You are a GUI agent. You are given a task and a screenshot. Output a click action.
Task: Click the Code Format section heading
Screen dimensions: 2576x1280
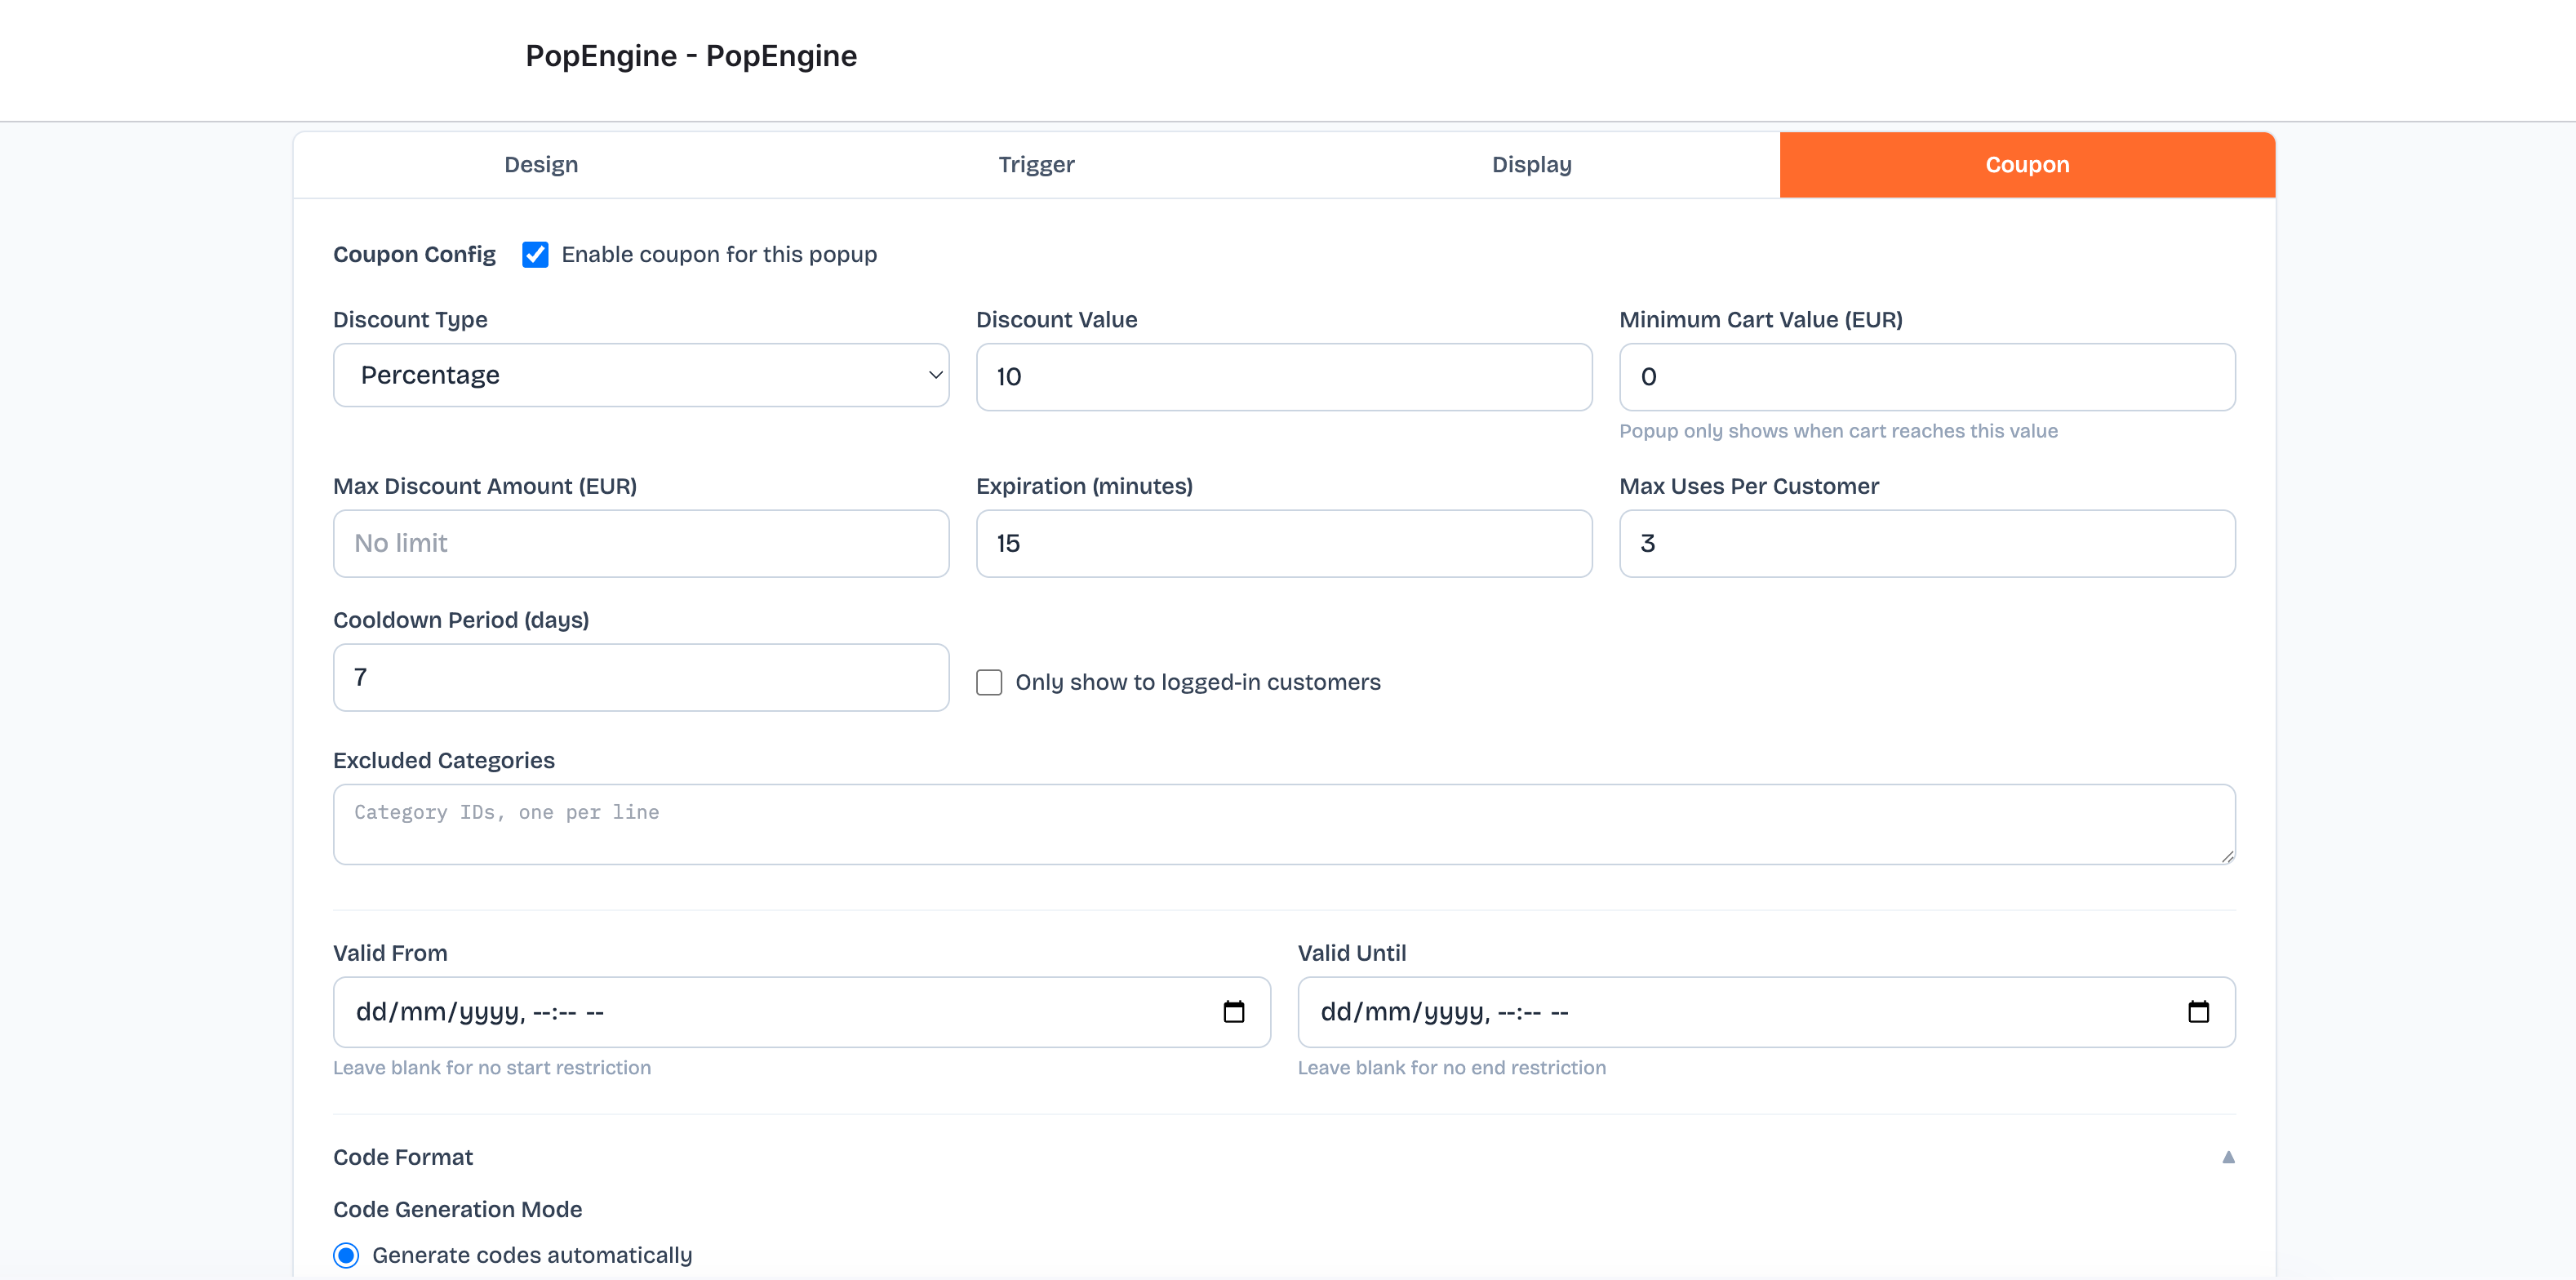tap(403, 1157)
